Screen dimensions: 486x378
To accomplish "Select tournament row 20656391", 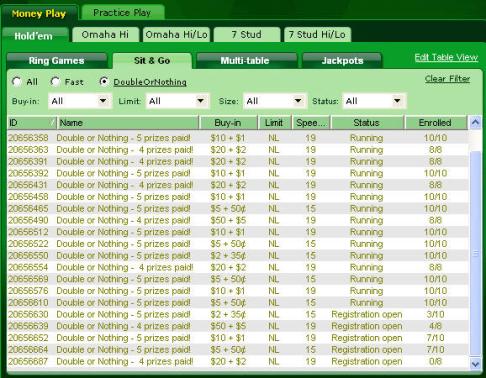I will pyautogui.click(x=237, y=161).
